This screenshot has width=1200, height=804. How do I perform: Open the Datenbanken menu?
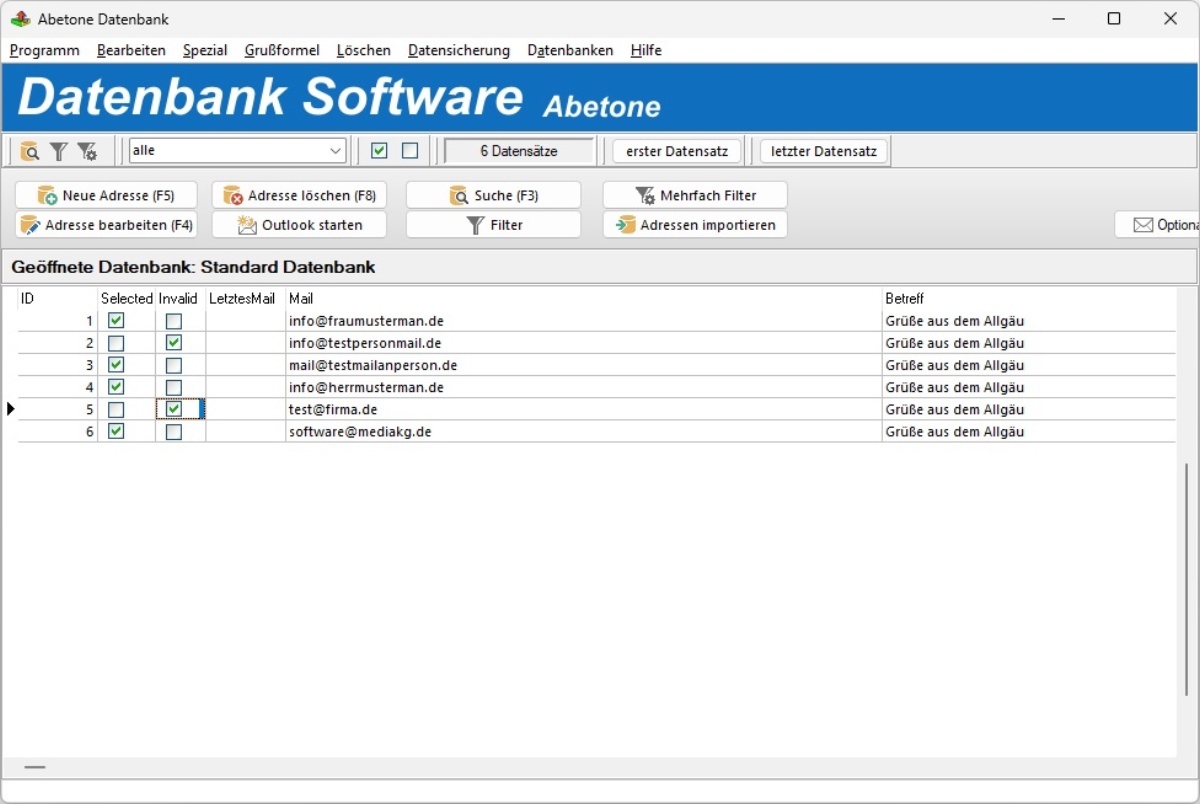(x=570, y=50)
